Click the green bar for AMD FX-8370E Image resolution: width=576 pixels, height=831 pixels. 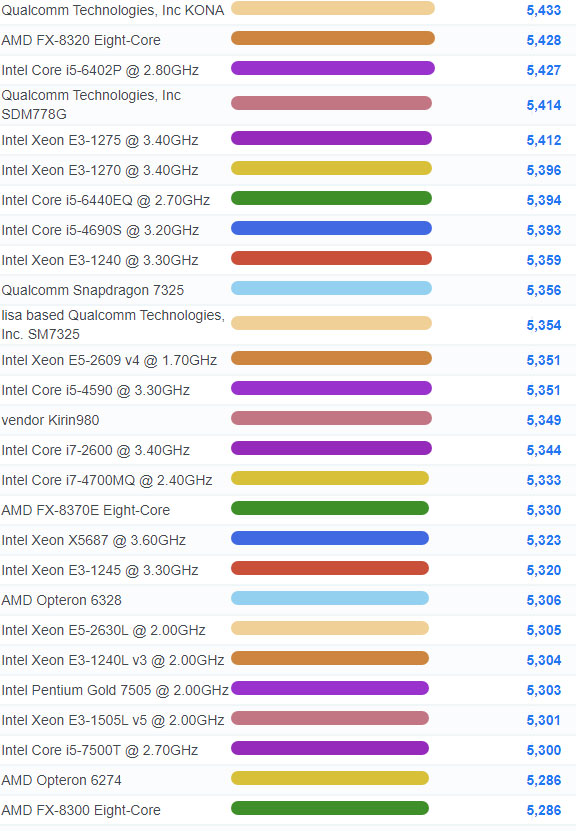(330, 508)
